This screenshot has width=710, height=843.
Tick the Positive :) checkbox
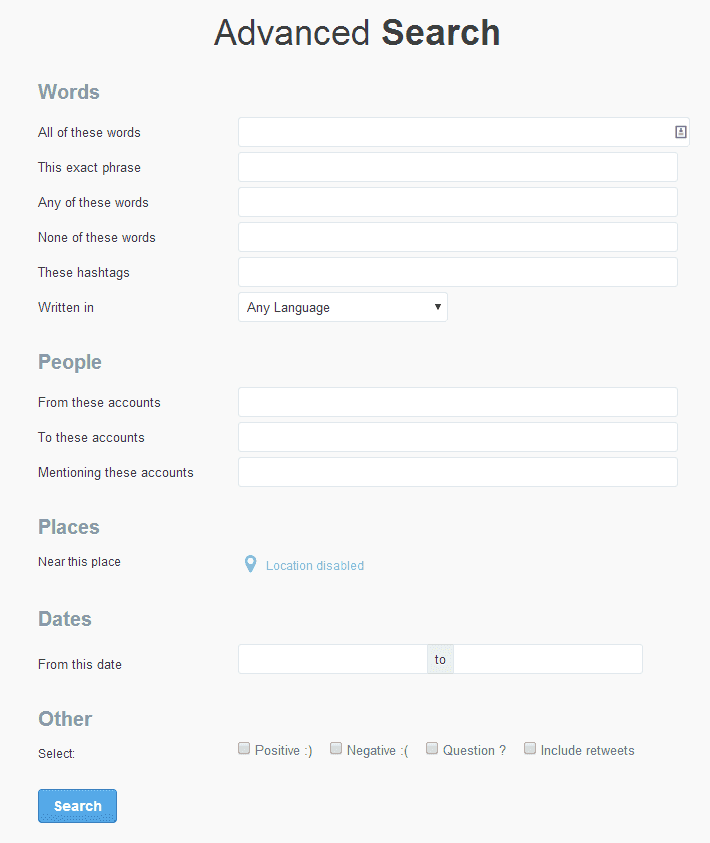coord(244,748)
